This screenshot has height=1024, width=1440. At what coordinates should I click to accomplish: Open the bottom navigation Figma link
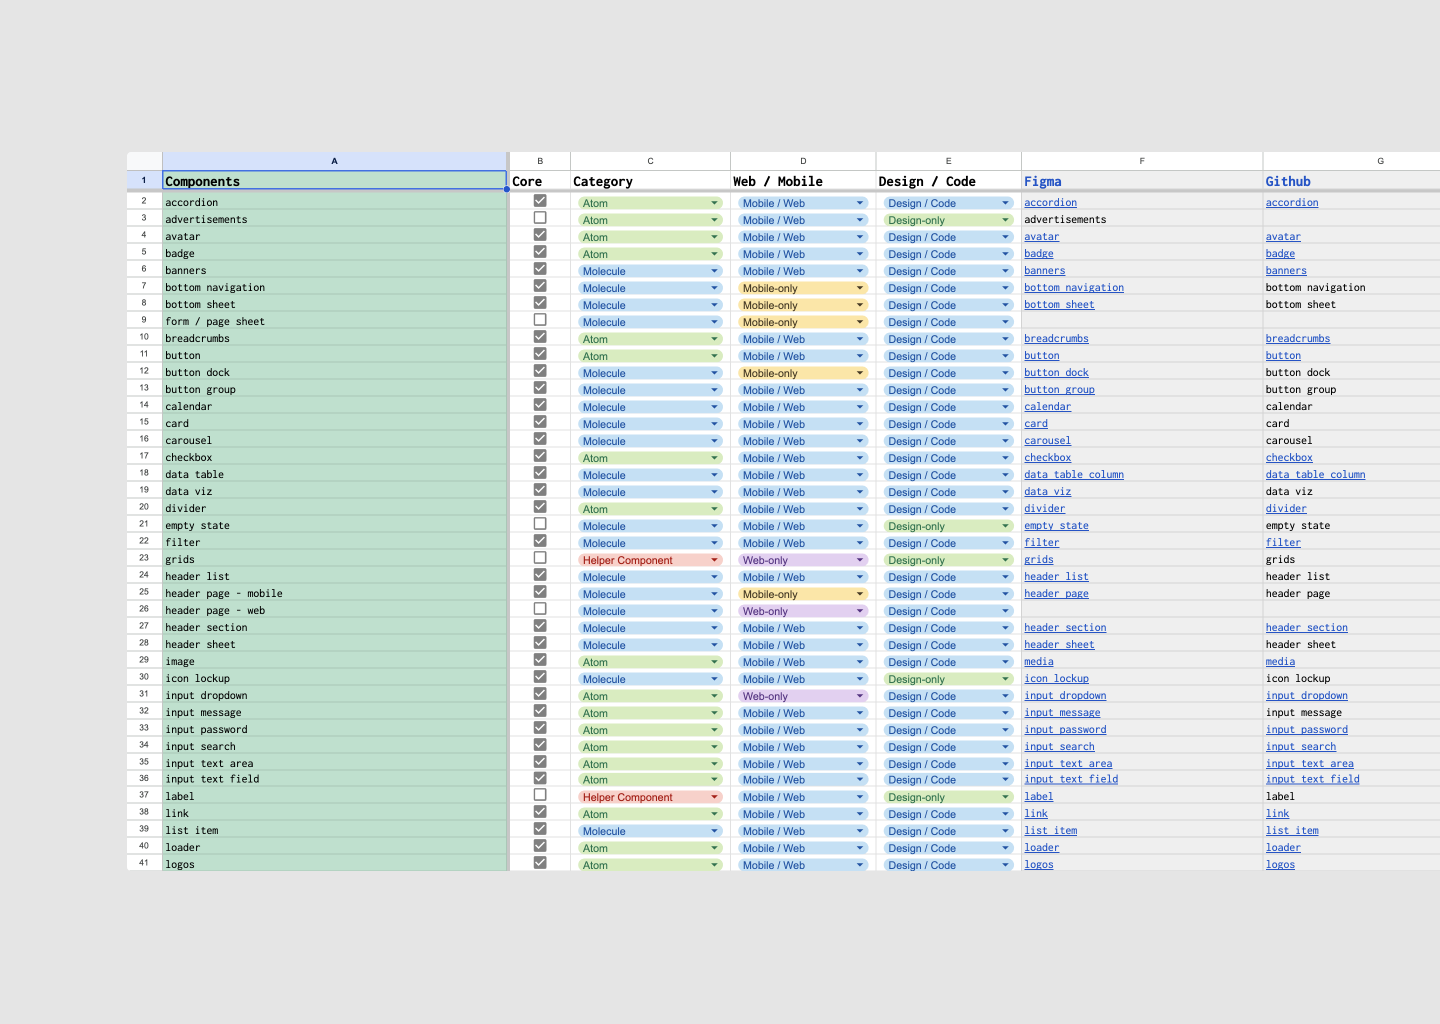pos(1073,287)
